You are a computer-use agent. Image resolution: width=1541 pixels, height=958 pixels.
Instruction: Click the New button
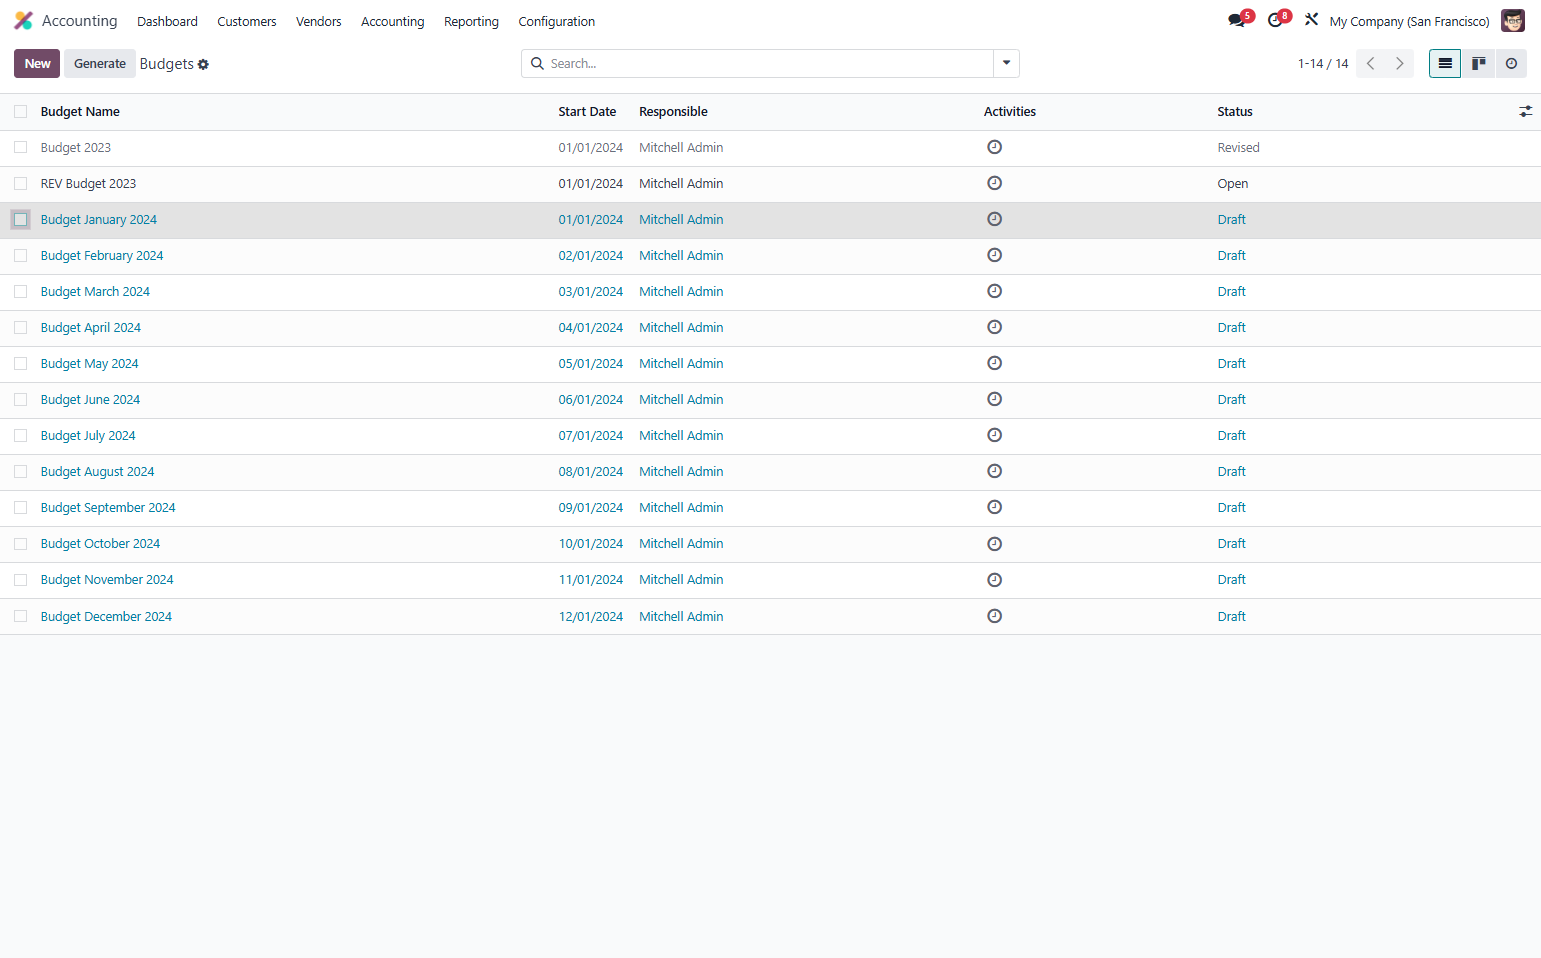(37, 63)
